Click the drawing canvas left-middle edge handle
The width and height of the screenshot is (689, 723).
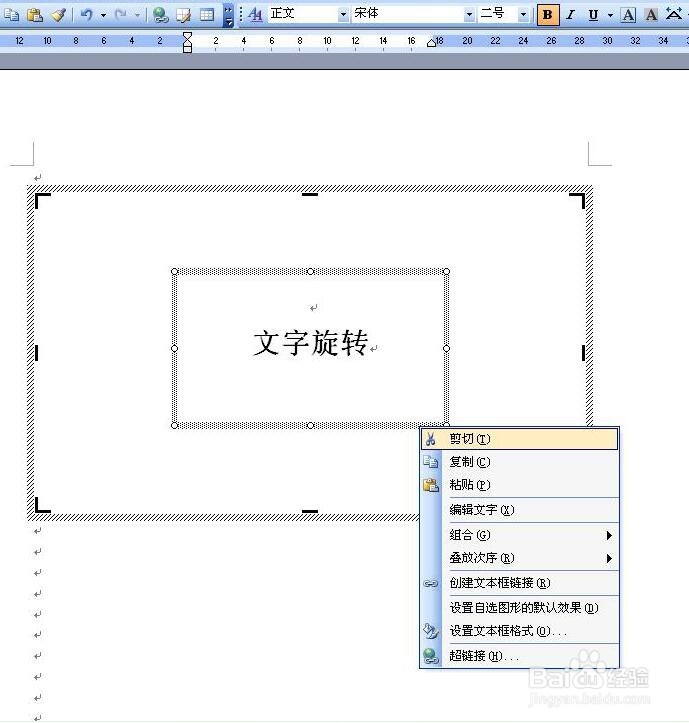pos(36,353)
